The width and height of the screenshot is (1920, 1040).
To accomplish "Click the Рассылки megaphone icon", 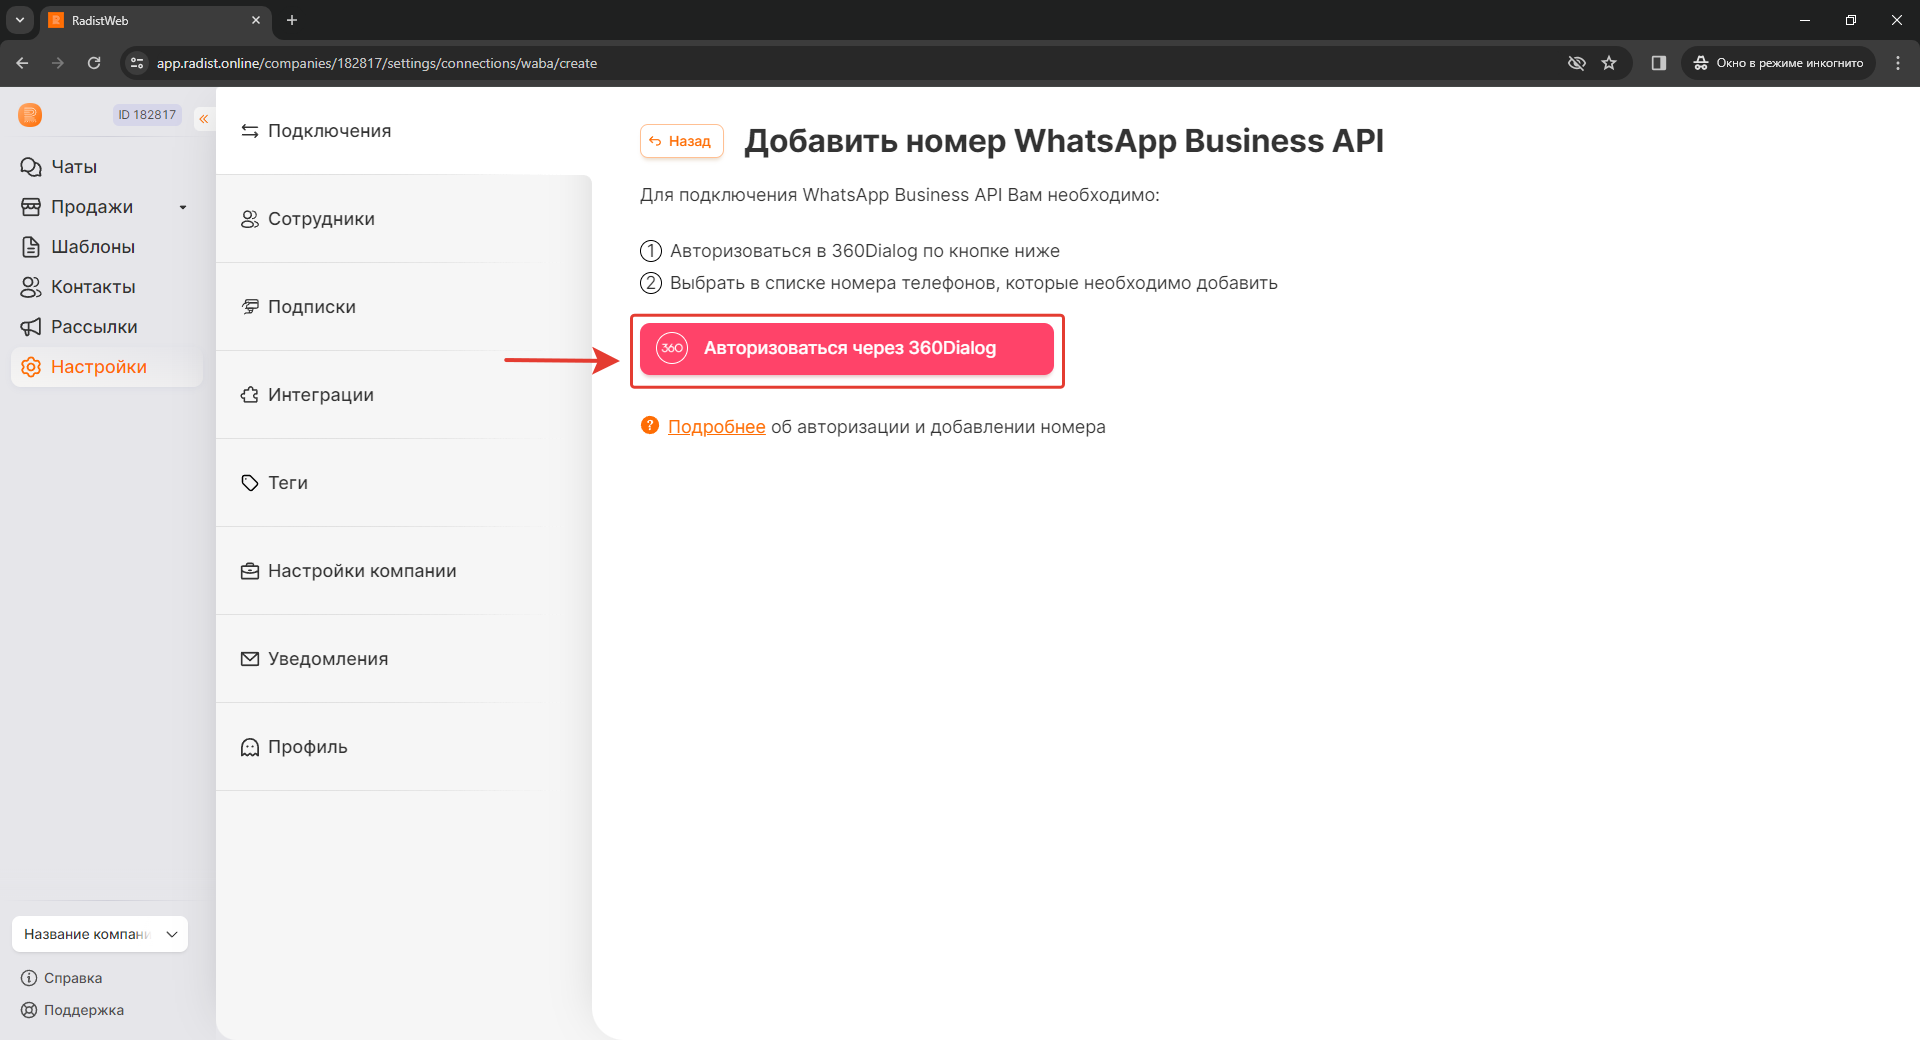I will pyautogui.click(x=31, y=327).
